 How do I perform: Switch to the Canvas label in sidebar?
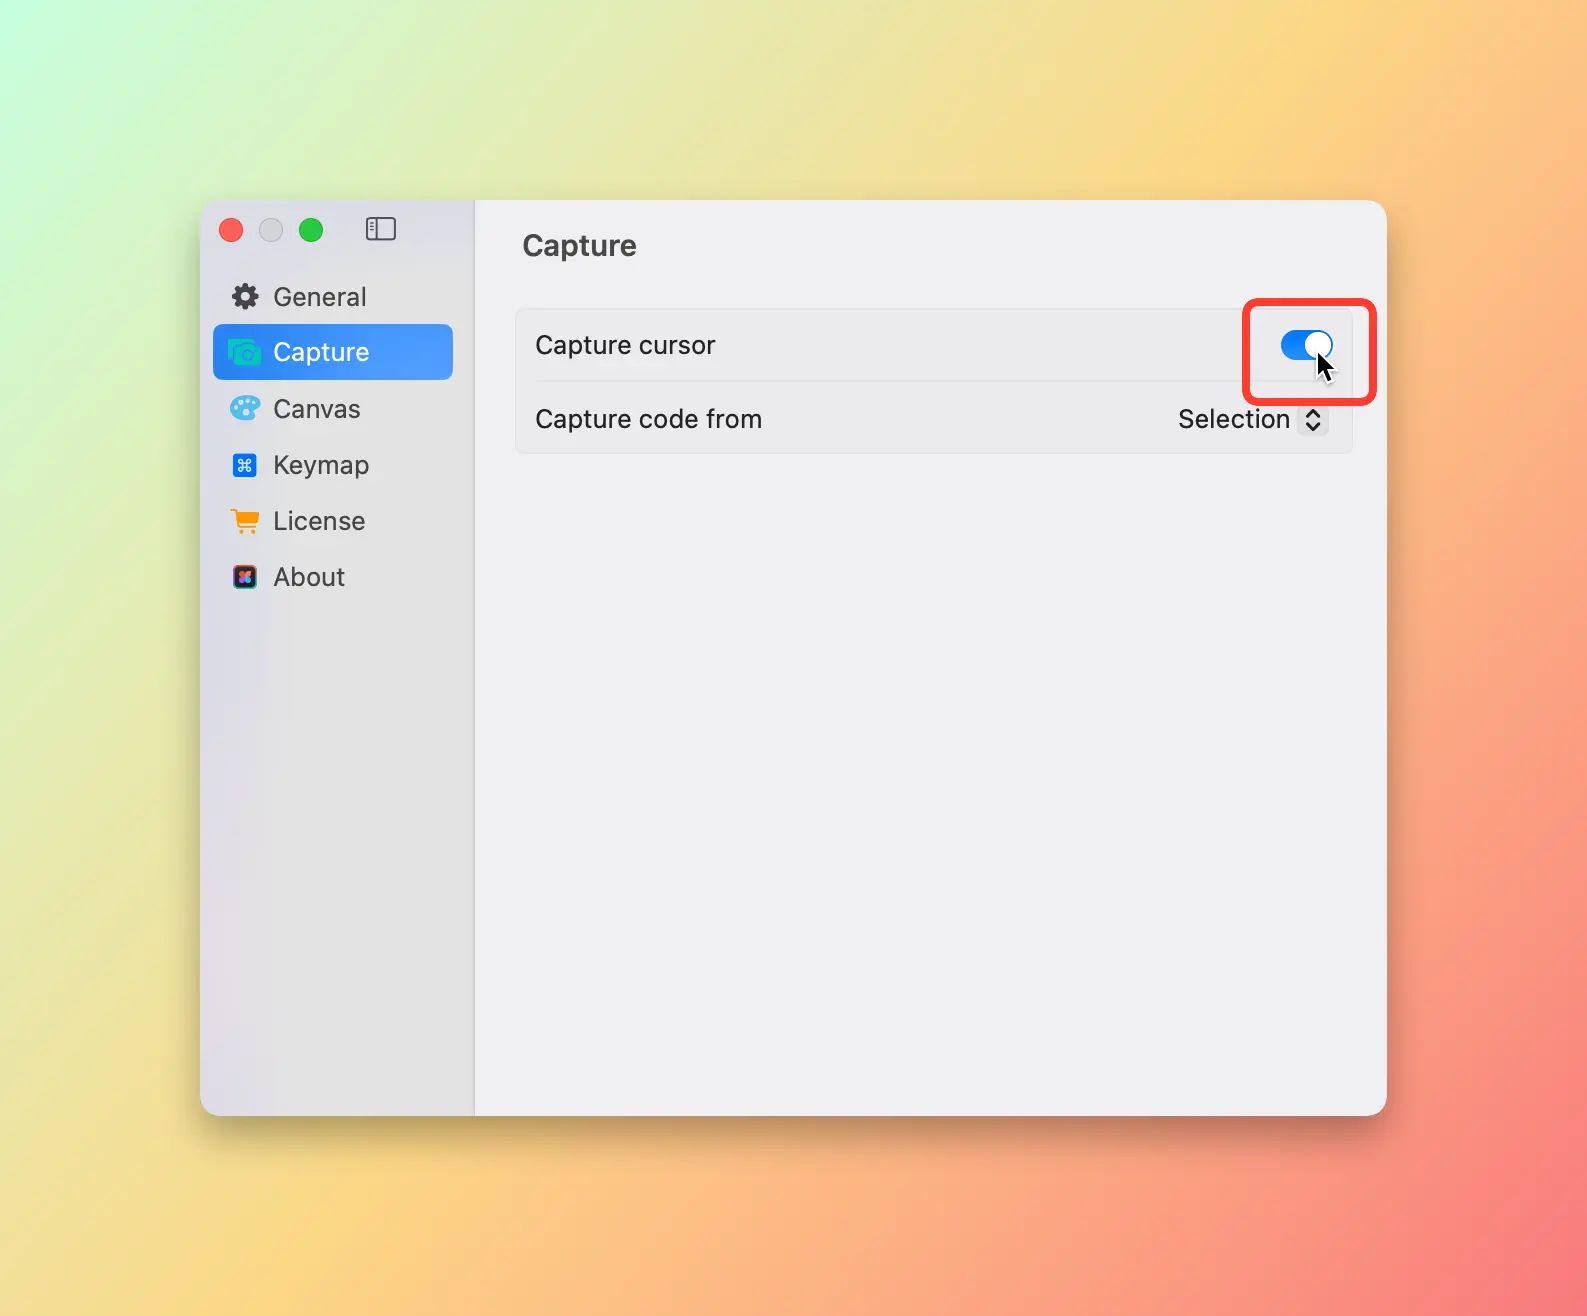(x=316, y=409)
